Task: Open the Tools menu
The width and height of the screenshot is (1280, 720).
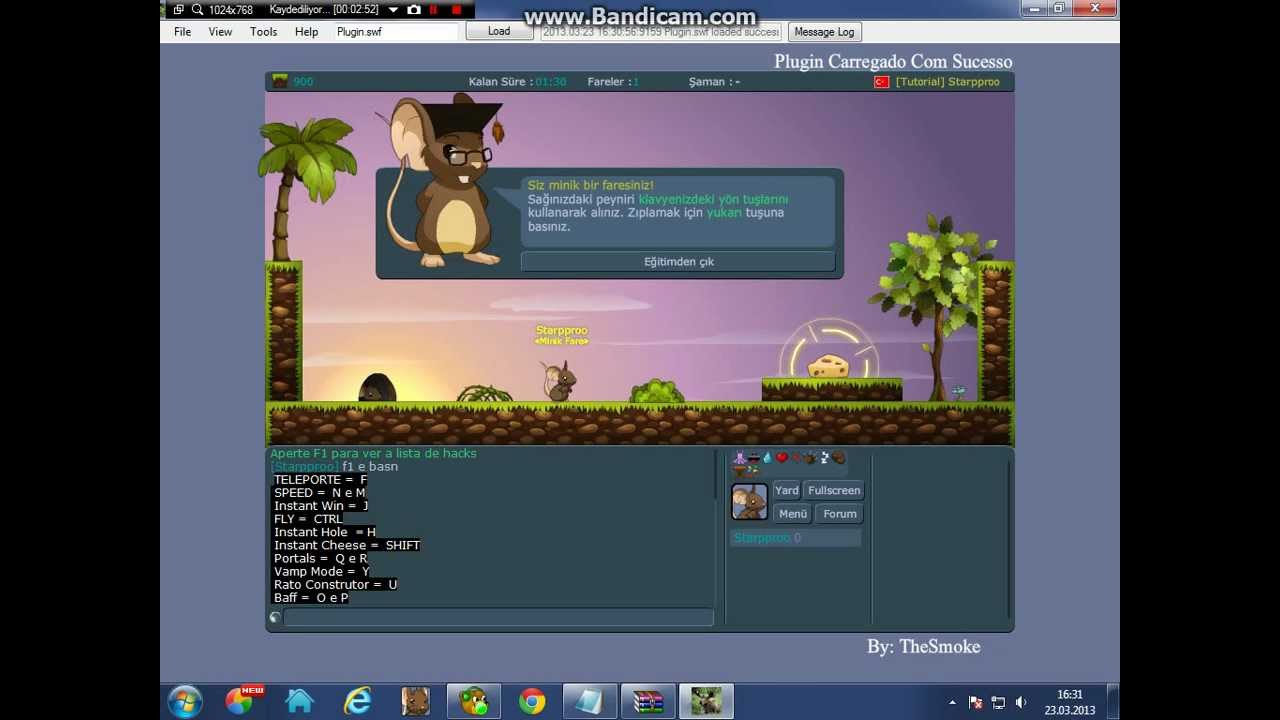Action: click(264, 32)
